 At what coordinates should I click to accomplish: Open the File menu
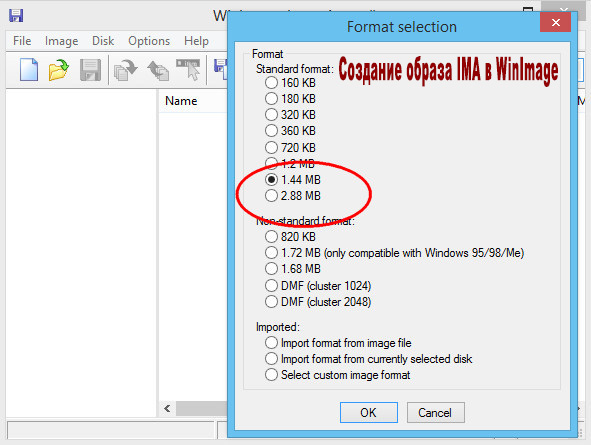click(x=22, y=41)
